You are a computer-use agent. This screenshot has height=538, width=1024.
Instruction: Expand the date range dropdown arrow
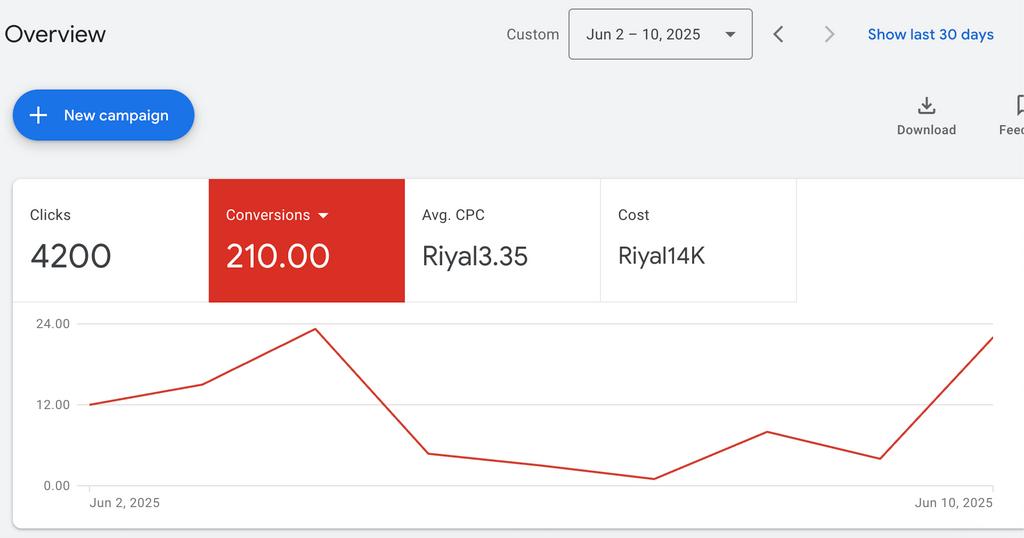731,34
